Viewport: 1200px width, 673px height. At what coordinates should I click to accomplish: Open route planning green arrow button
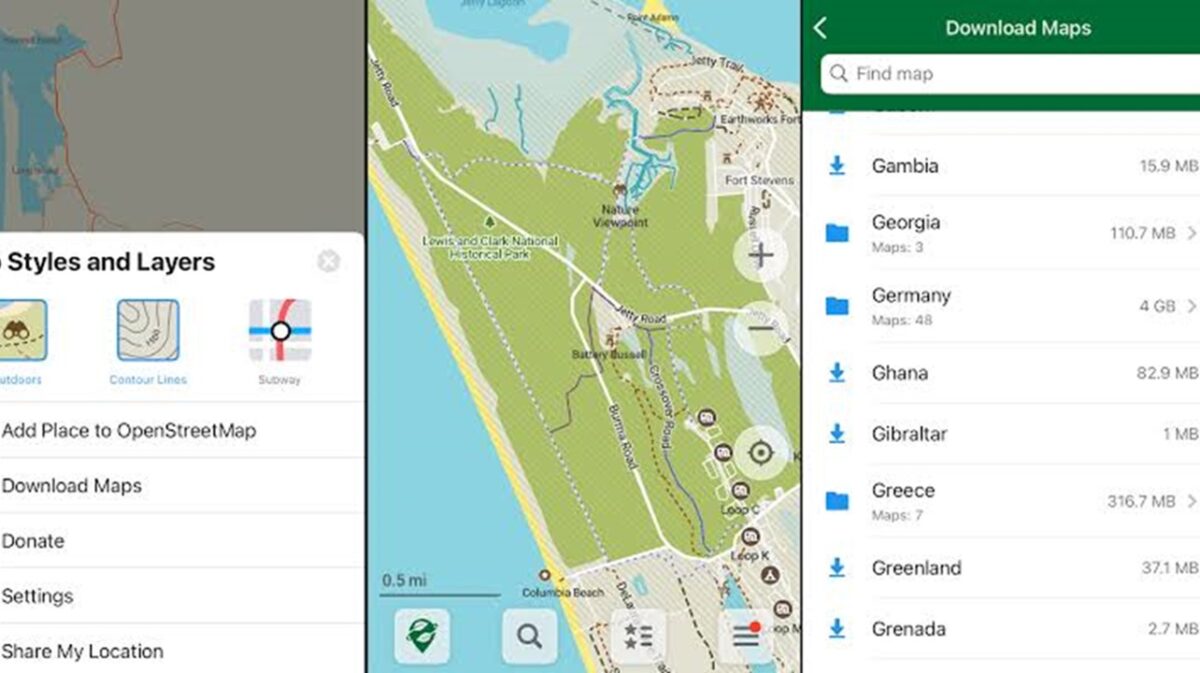pos(422,636)
